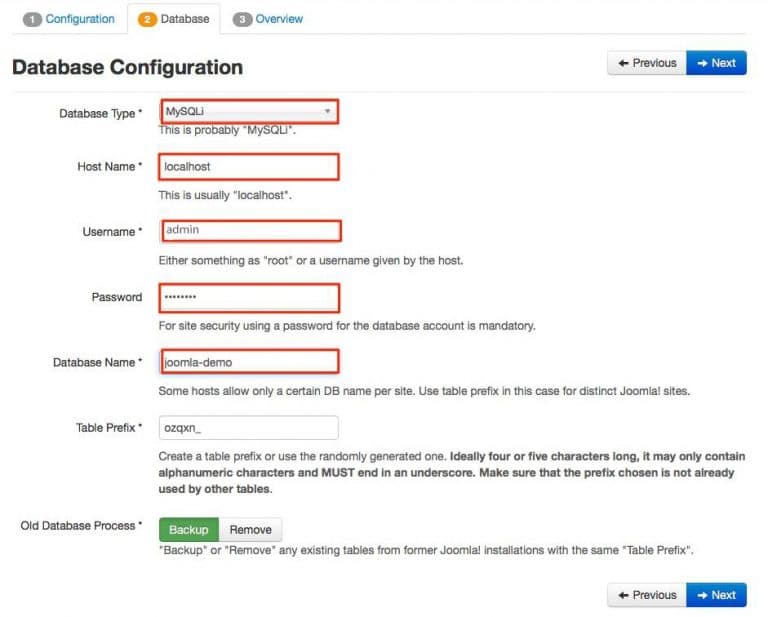This screenshot has width=768, height=617.
Task: Open the Database Type MySQLi dropdown
Action: [x=249, y=112]
